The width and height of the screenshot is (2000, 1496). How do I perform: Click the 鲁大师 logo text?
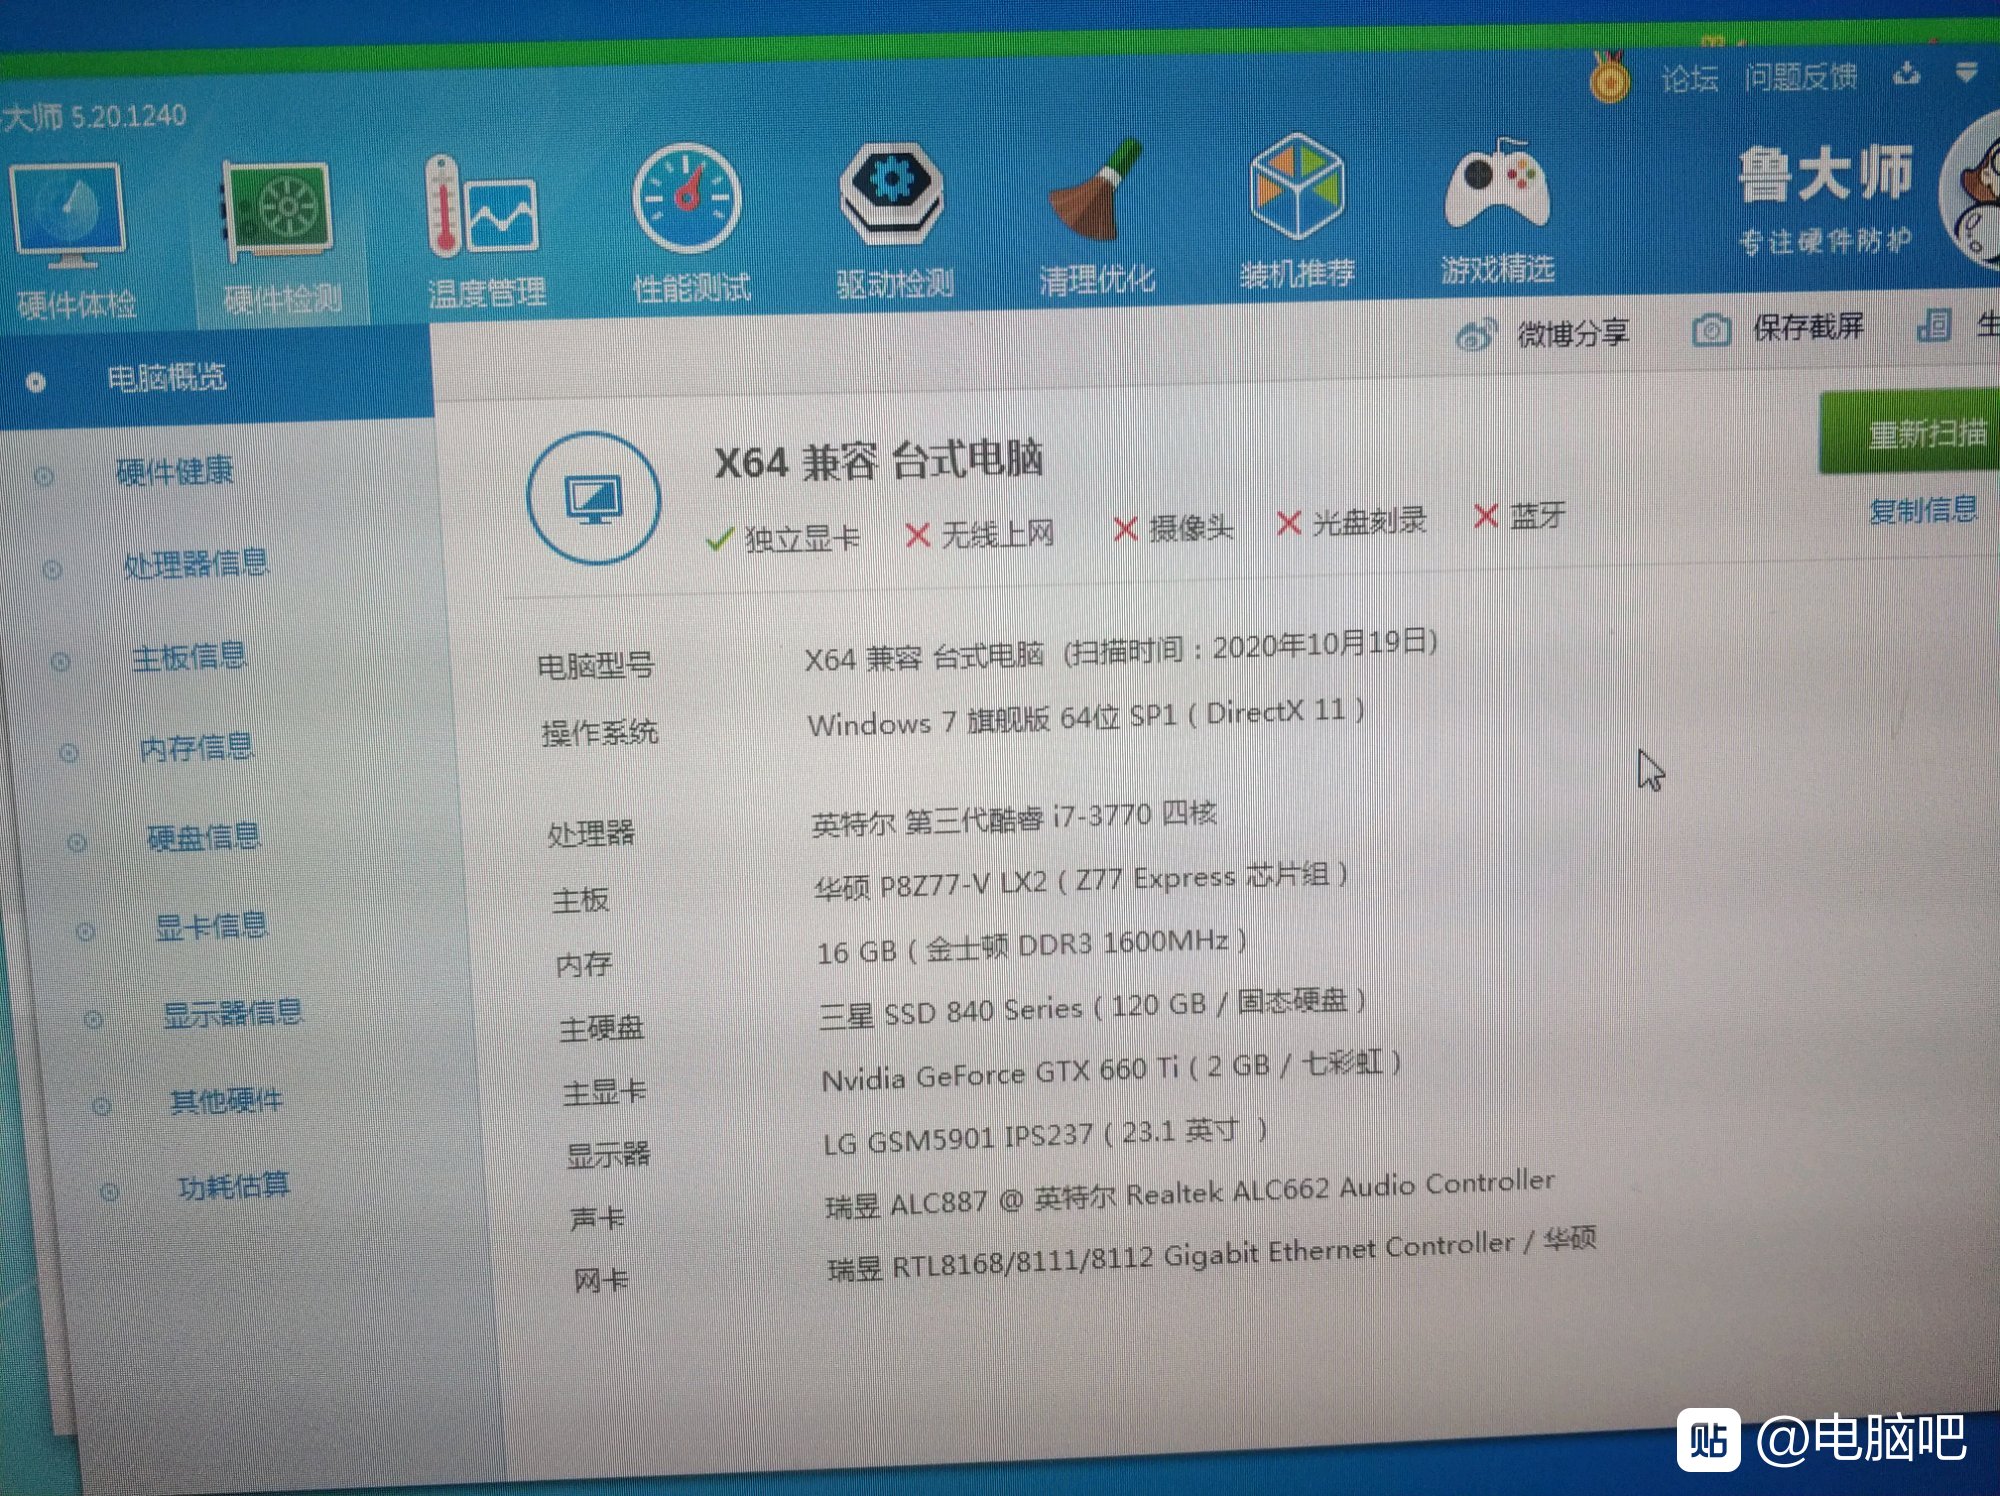pos(1825,175)
